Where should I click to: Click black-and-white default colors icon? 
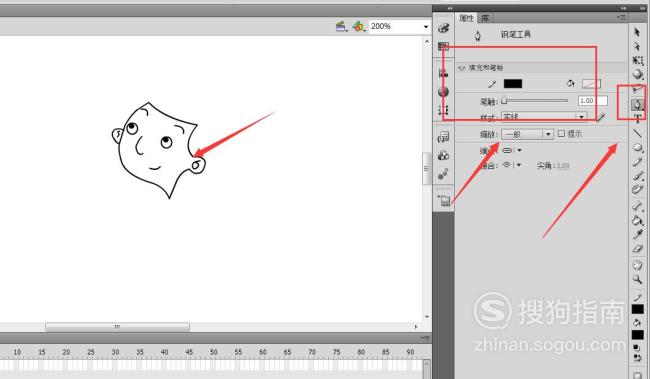637,347
